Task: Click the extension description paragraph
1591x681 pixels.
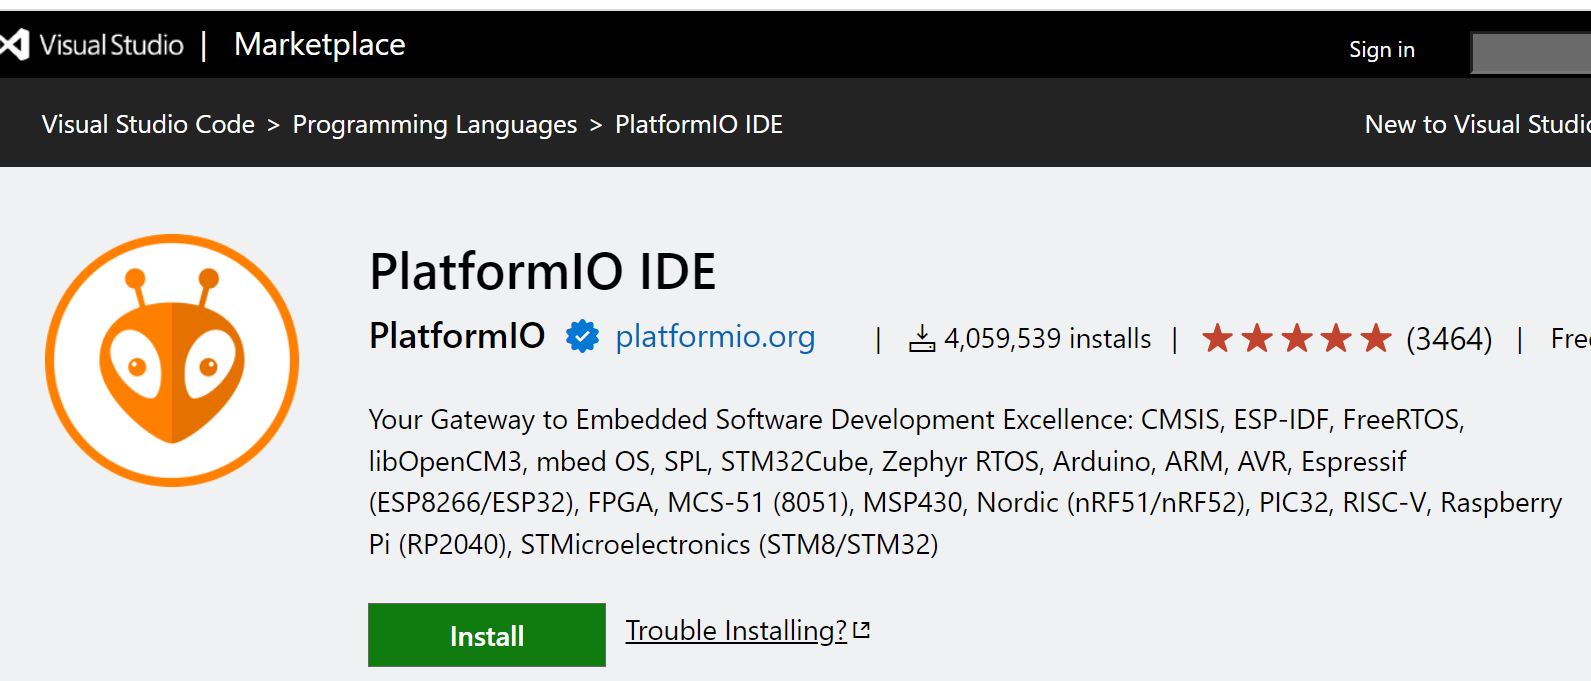Action: pos(965,481)
